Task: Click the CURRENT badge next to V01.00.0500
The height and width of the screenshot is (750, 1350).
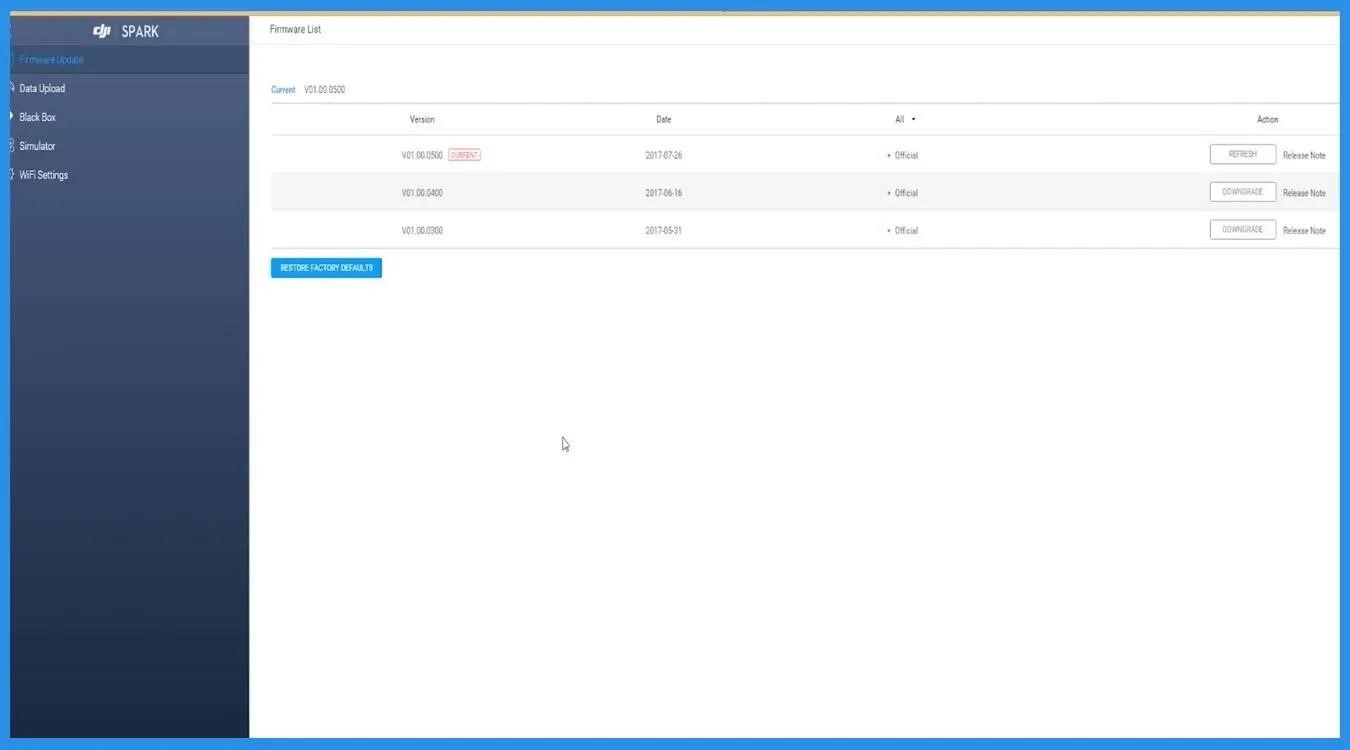Action: click(464, 156)
